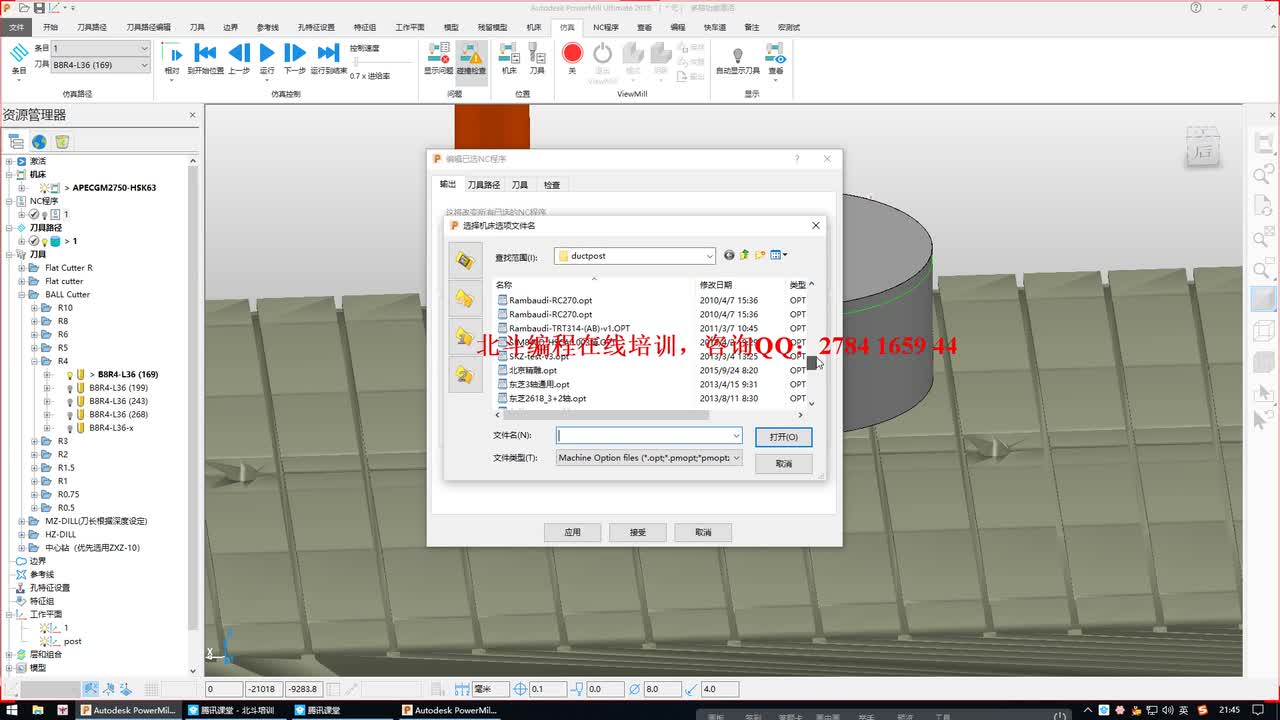1280x720 pixels.
Task: Toggle lightbulb of B8R4-L36 (199) tool
Action: (x=70, y=387)
